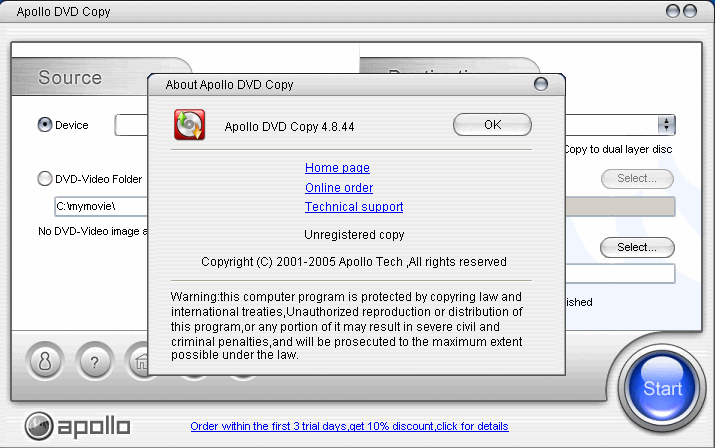This screenshot has height=448, width=715.
Task: Open the Technical support link
Action: (354, 207)
